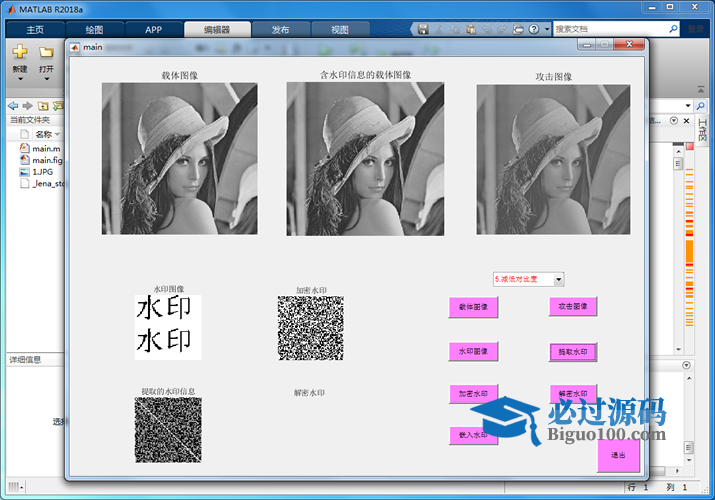Click the 详细信息 panel header
The width and height of the screenshot is (715, 500).
(35, 360)
